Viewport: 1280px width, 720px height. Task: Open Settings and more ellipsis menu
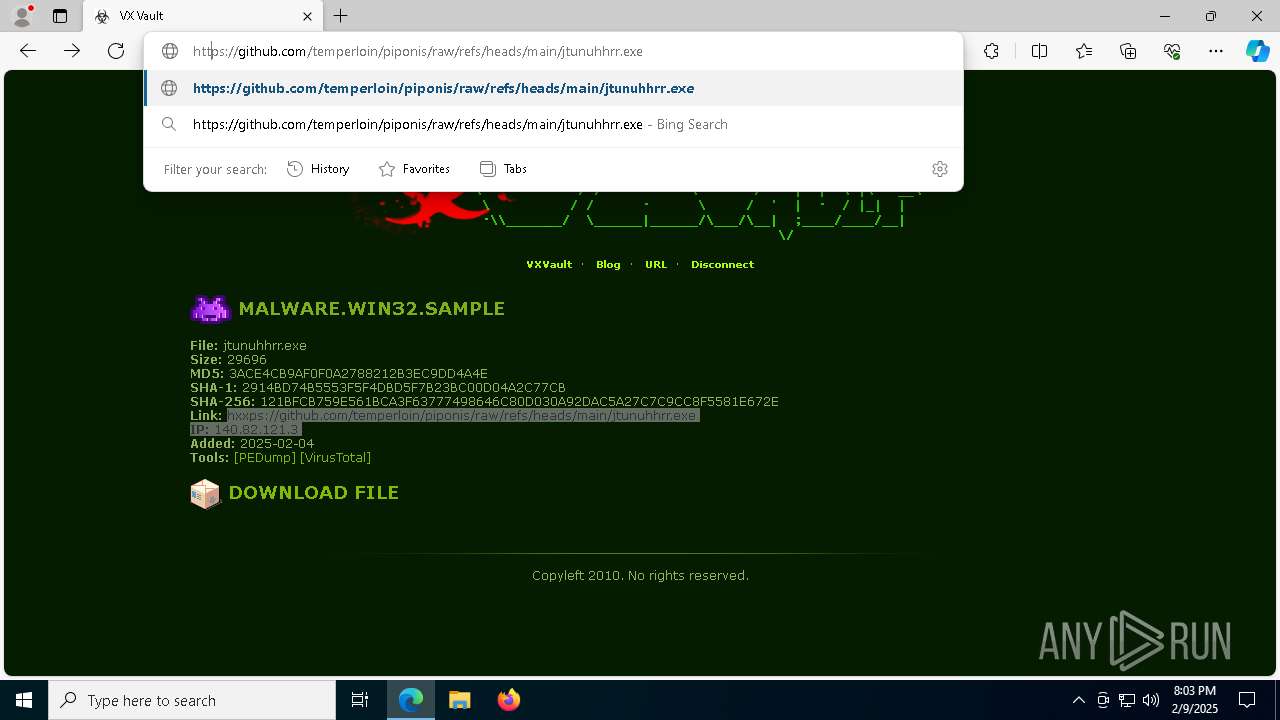(1216, 51)
